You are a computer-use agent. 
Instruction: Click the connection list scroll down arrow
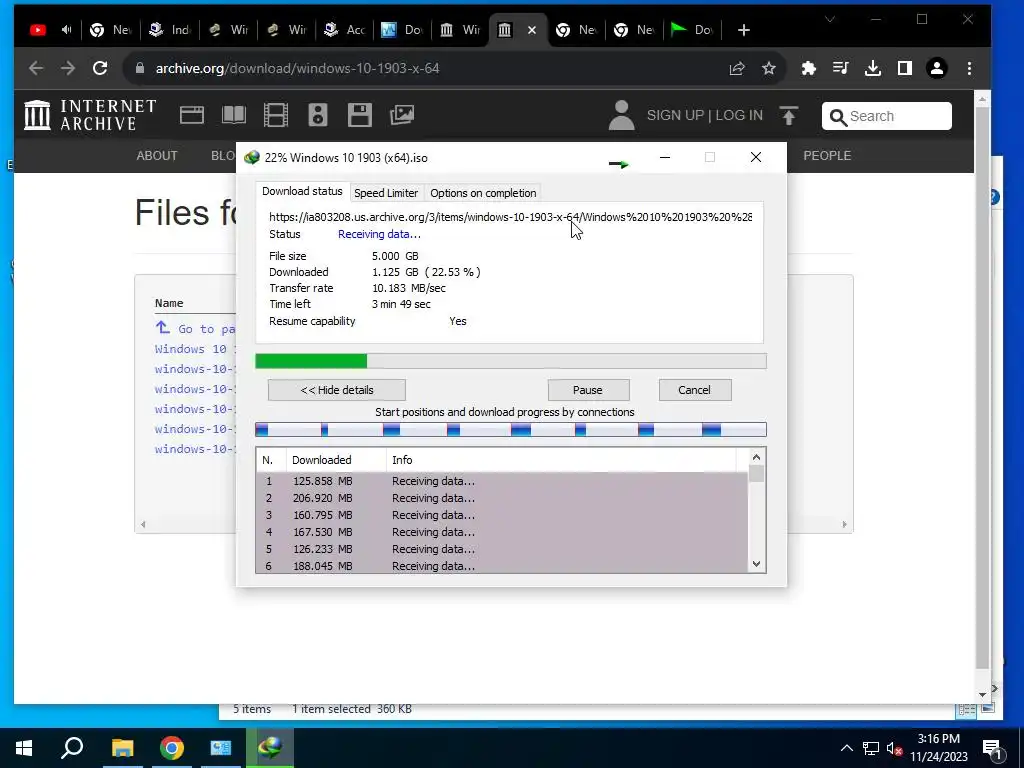coord(756,564)
